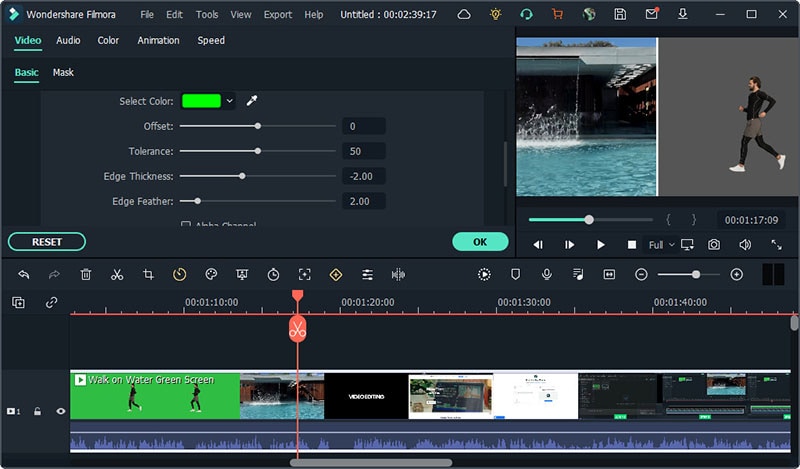Click the download icon in title bar
The image size is (800, 469).
pos(683,14)
